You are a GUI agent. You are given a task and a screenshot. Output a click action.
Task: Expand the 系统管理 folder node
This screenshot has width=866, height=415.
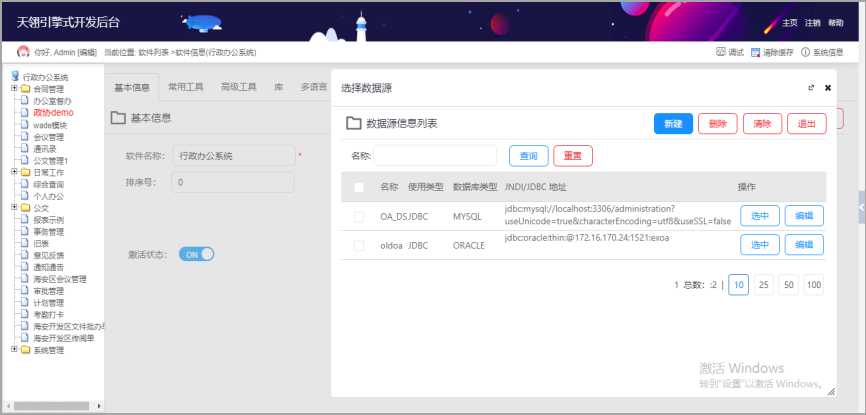point(14,351)
